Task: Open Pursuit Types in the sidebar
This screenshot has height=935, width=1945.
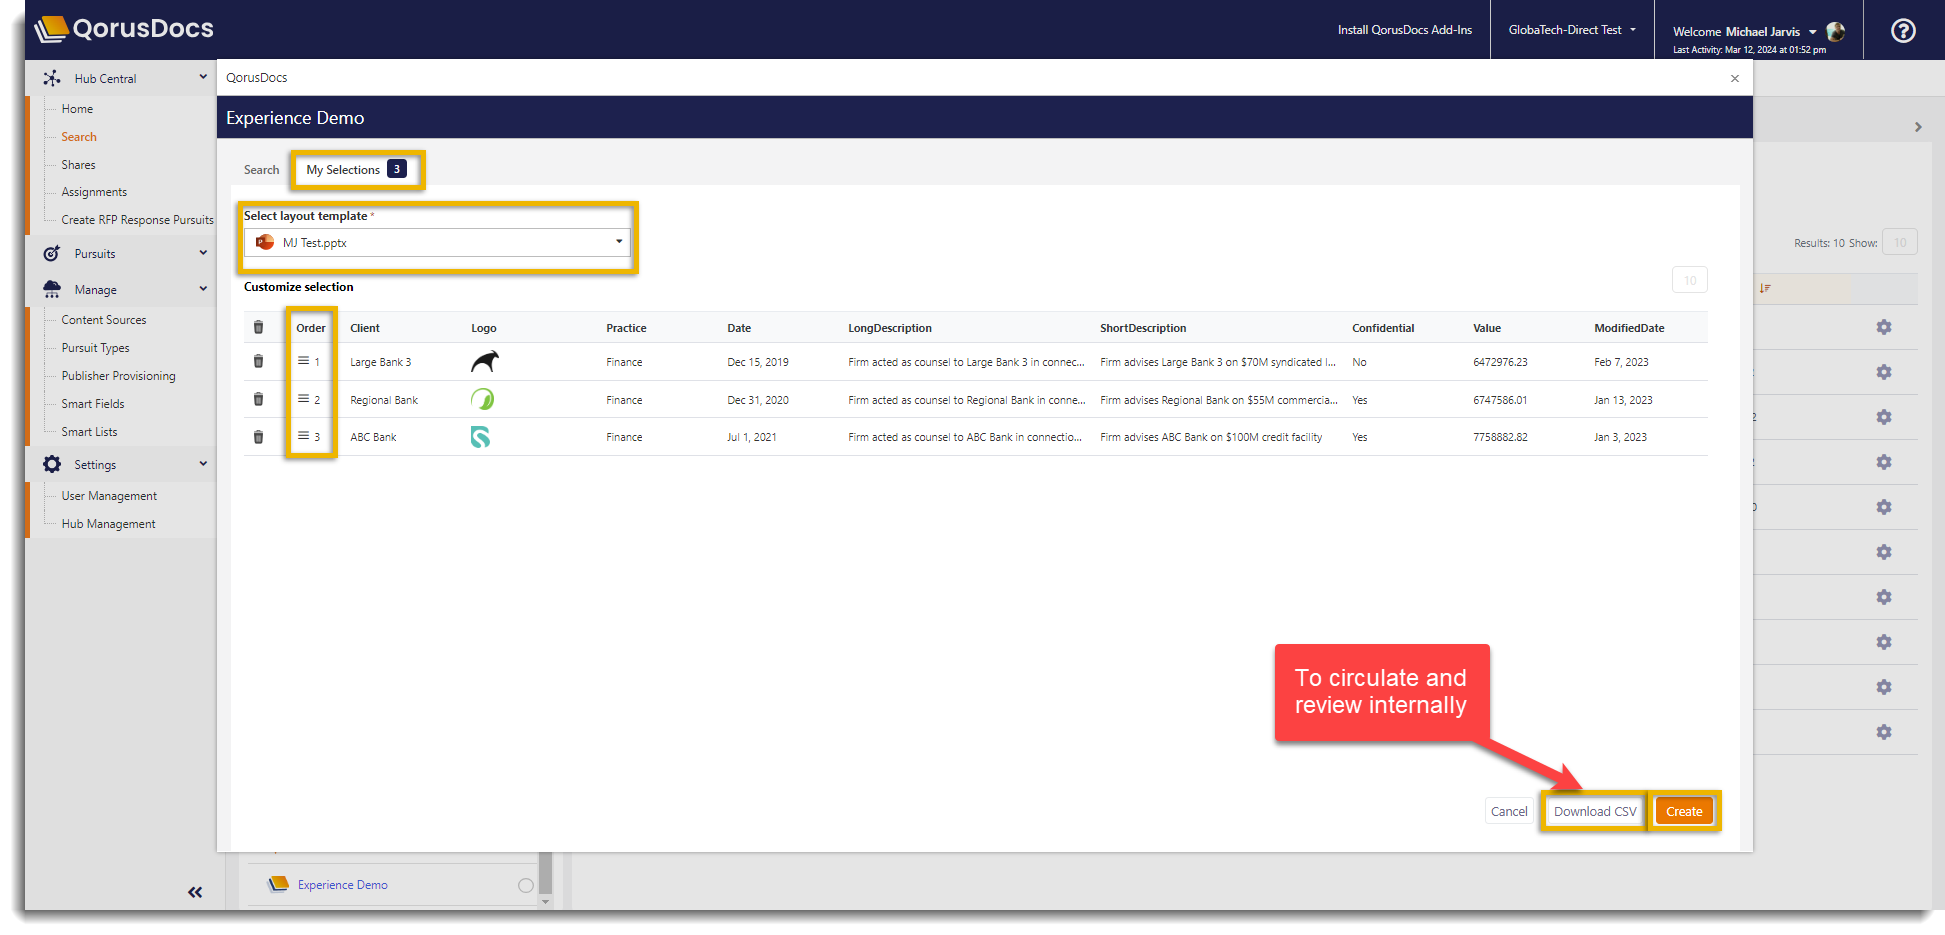Action: [x=95, y=348]
